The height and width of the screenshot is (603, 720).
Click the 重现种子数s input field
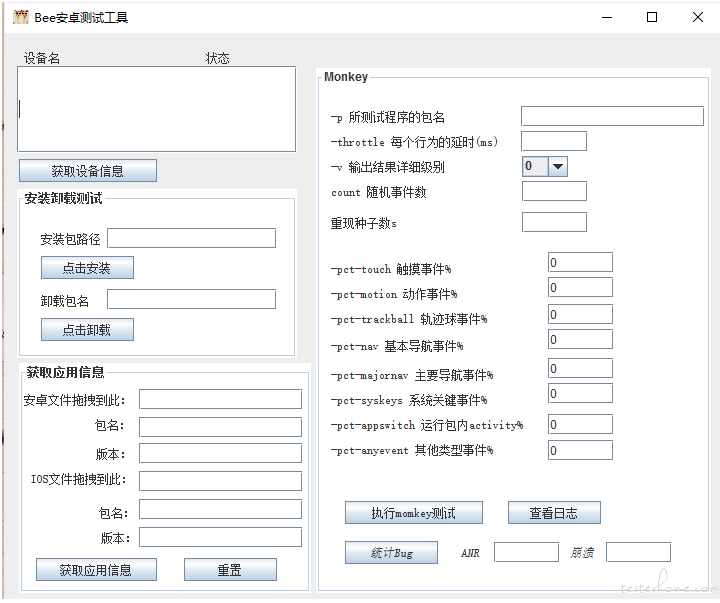click(554, 222)
